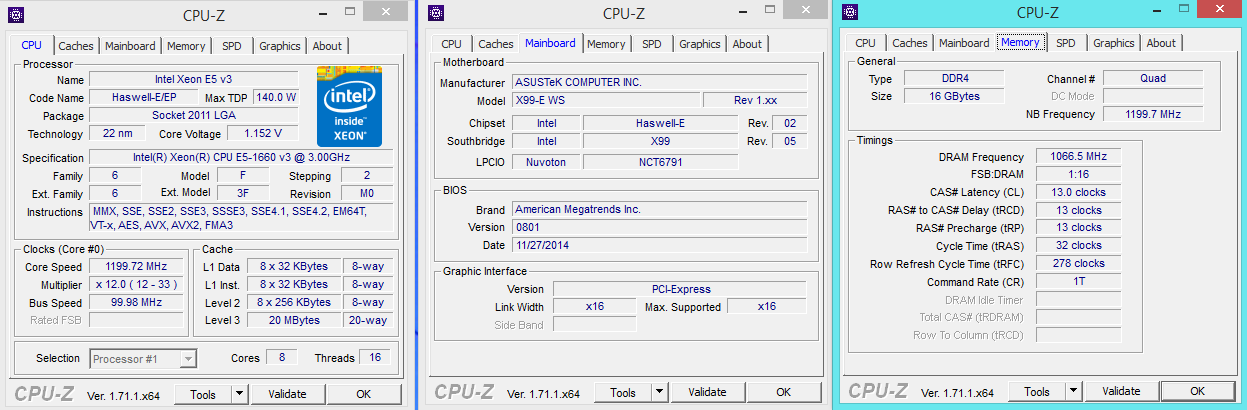Switch to the CPU tab in the Memory window
Viewport: 1247px width, 410px height.
point(866,43)
